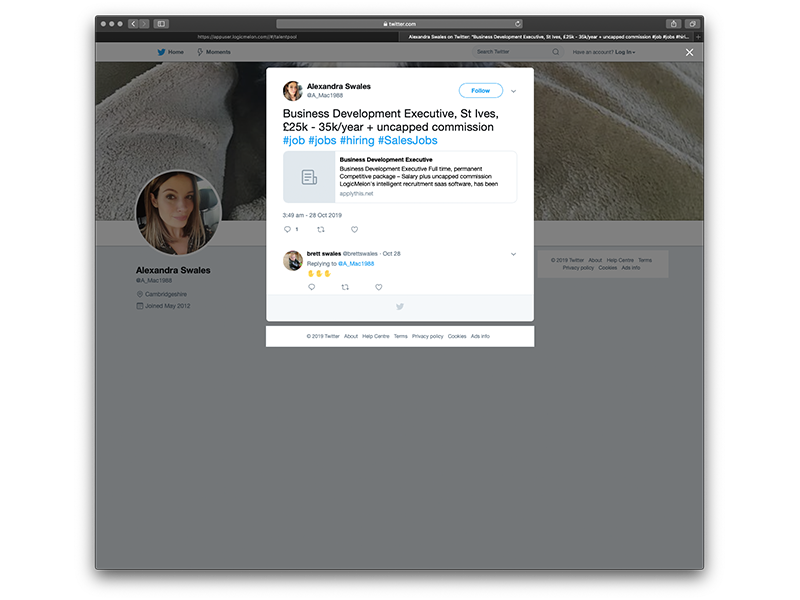This screenshot has width=800, height=600.
Task: Open Help Centre in the footer under the tweet
Action: point(376,336)
